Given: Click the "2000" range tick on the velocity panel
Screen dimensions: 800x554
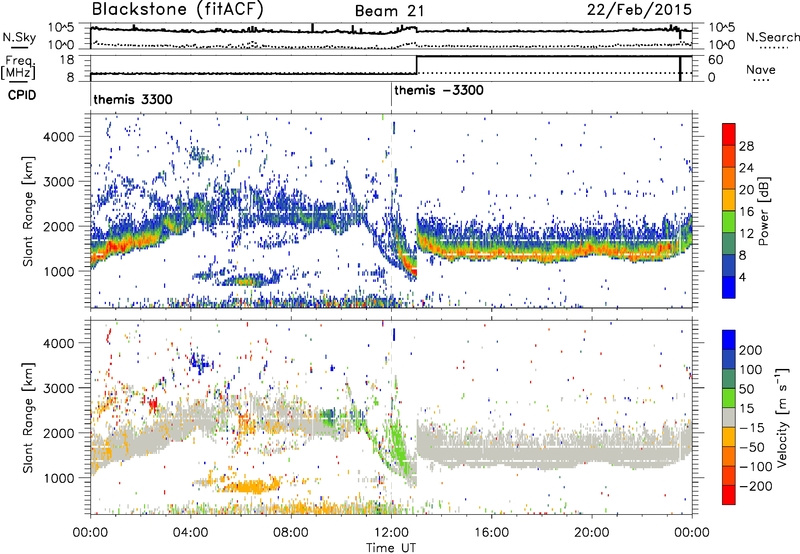Looking at the screenshot, I should 59,433.
